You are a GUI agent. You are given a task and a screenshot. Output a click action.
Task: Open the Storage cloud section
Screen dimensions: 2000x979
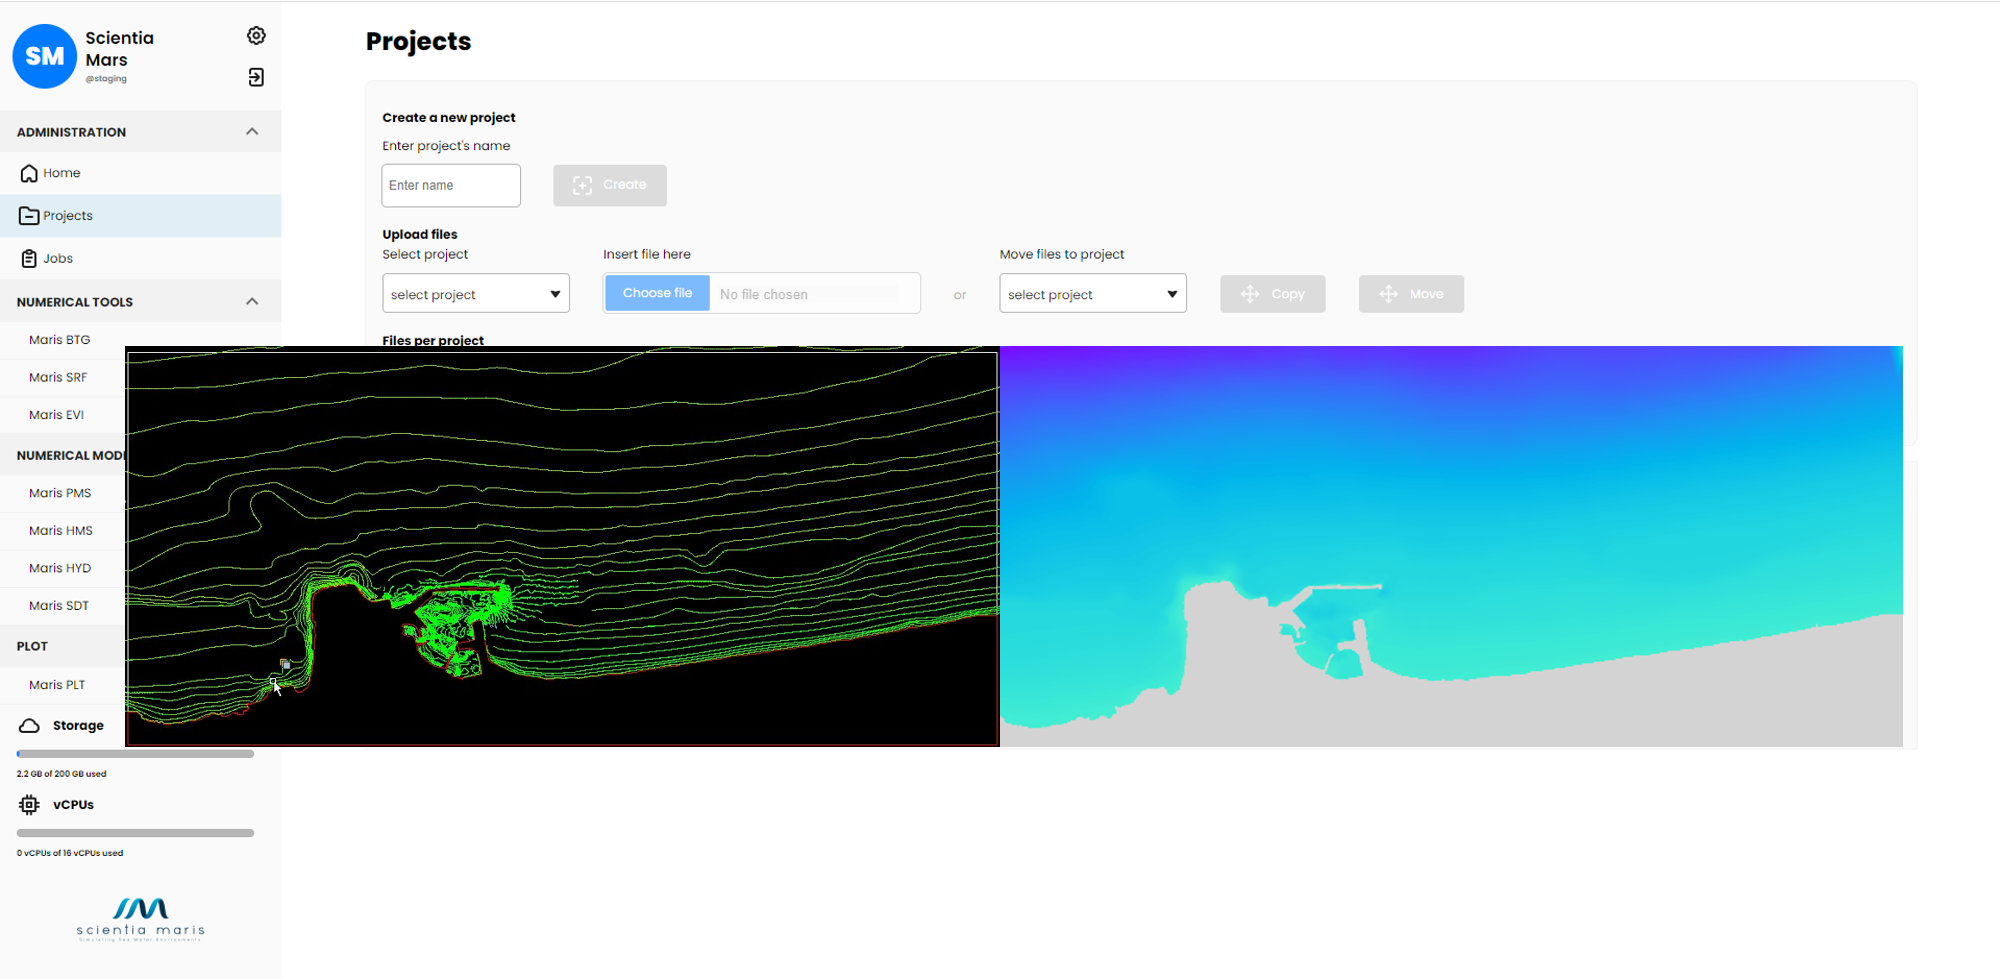(x=77, y=725)
